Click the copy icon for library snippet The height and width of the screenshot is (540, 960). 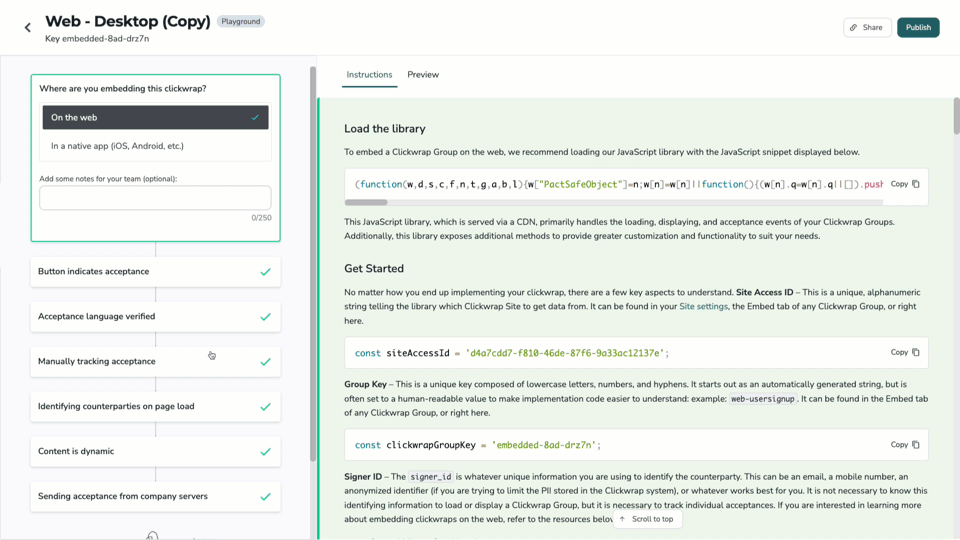[x=916, y=184]
